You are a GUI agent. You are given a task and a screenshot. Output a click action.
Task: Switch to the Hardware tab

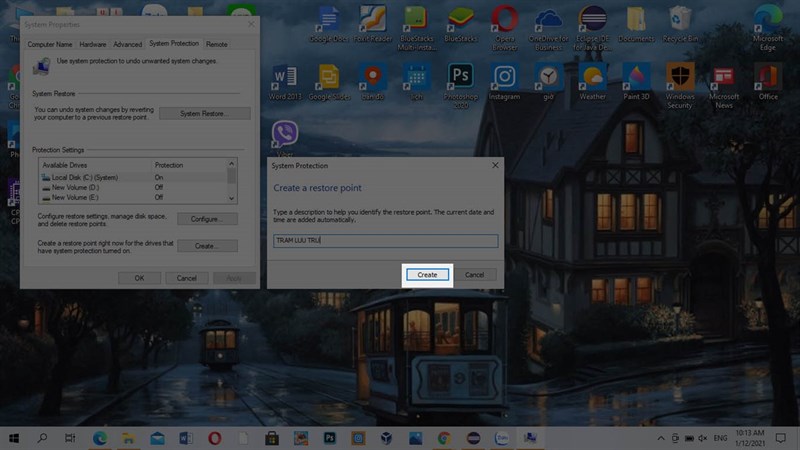pos(93,44)
